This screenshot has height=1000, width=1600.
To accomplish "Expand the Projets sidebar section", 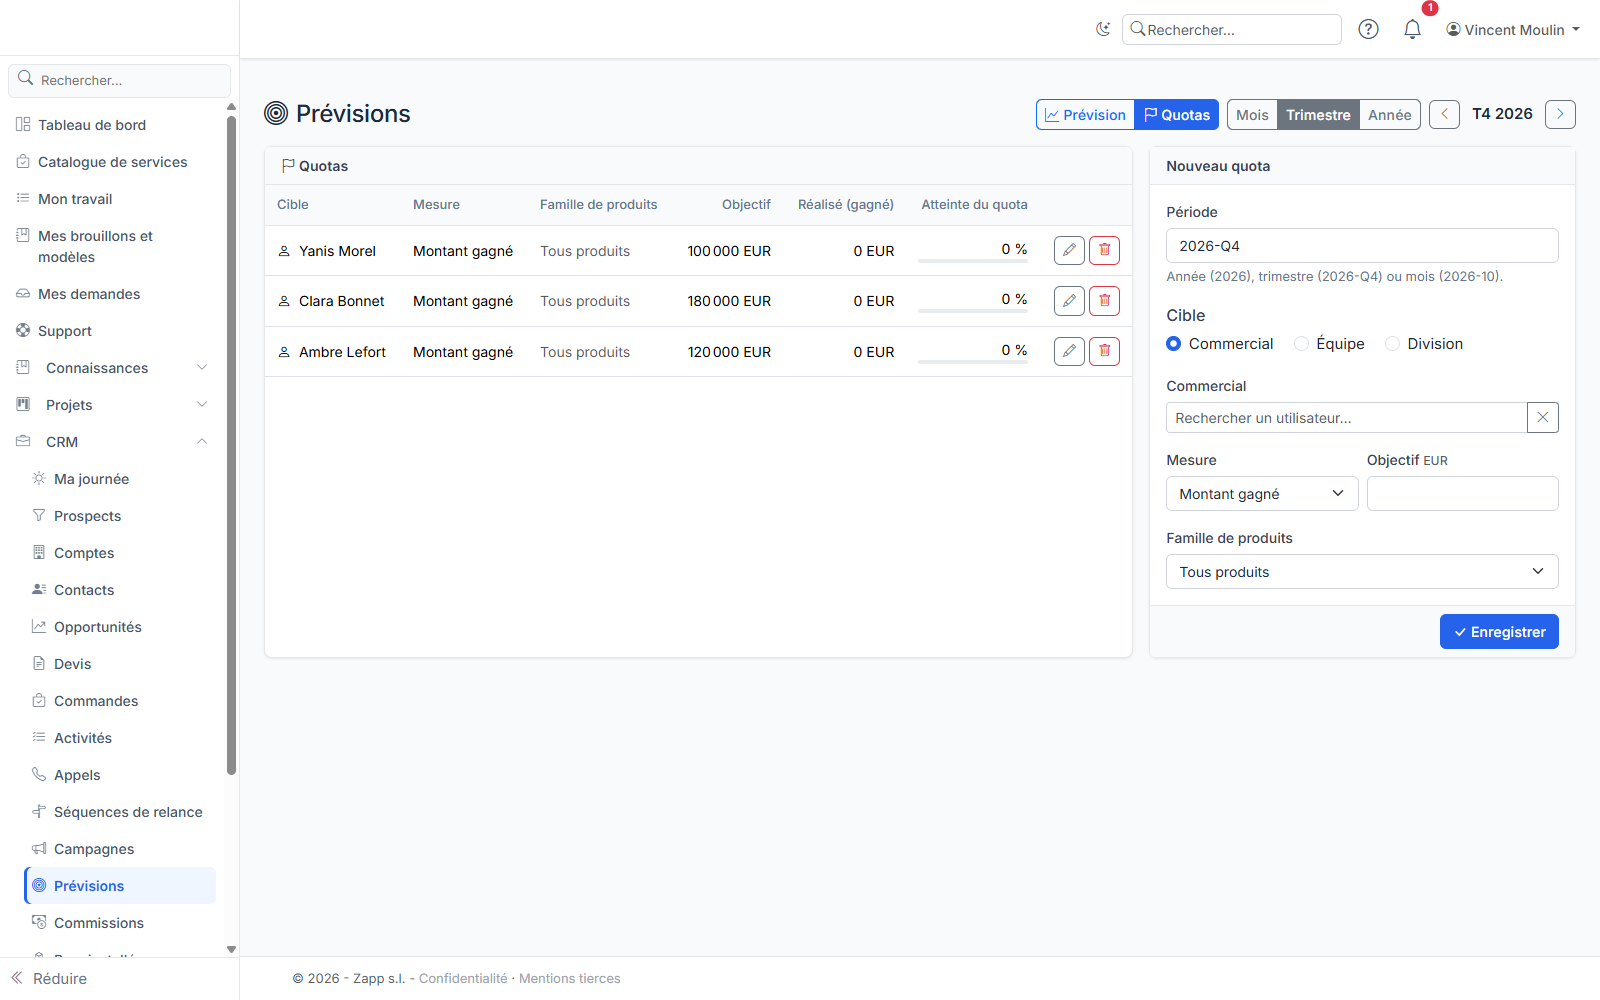I will tap(112, 405).
